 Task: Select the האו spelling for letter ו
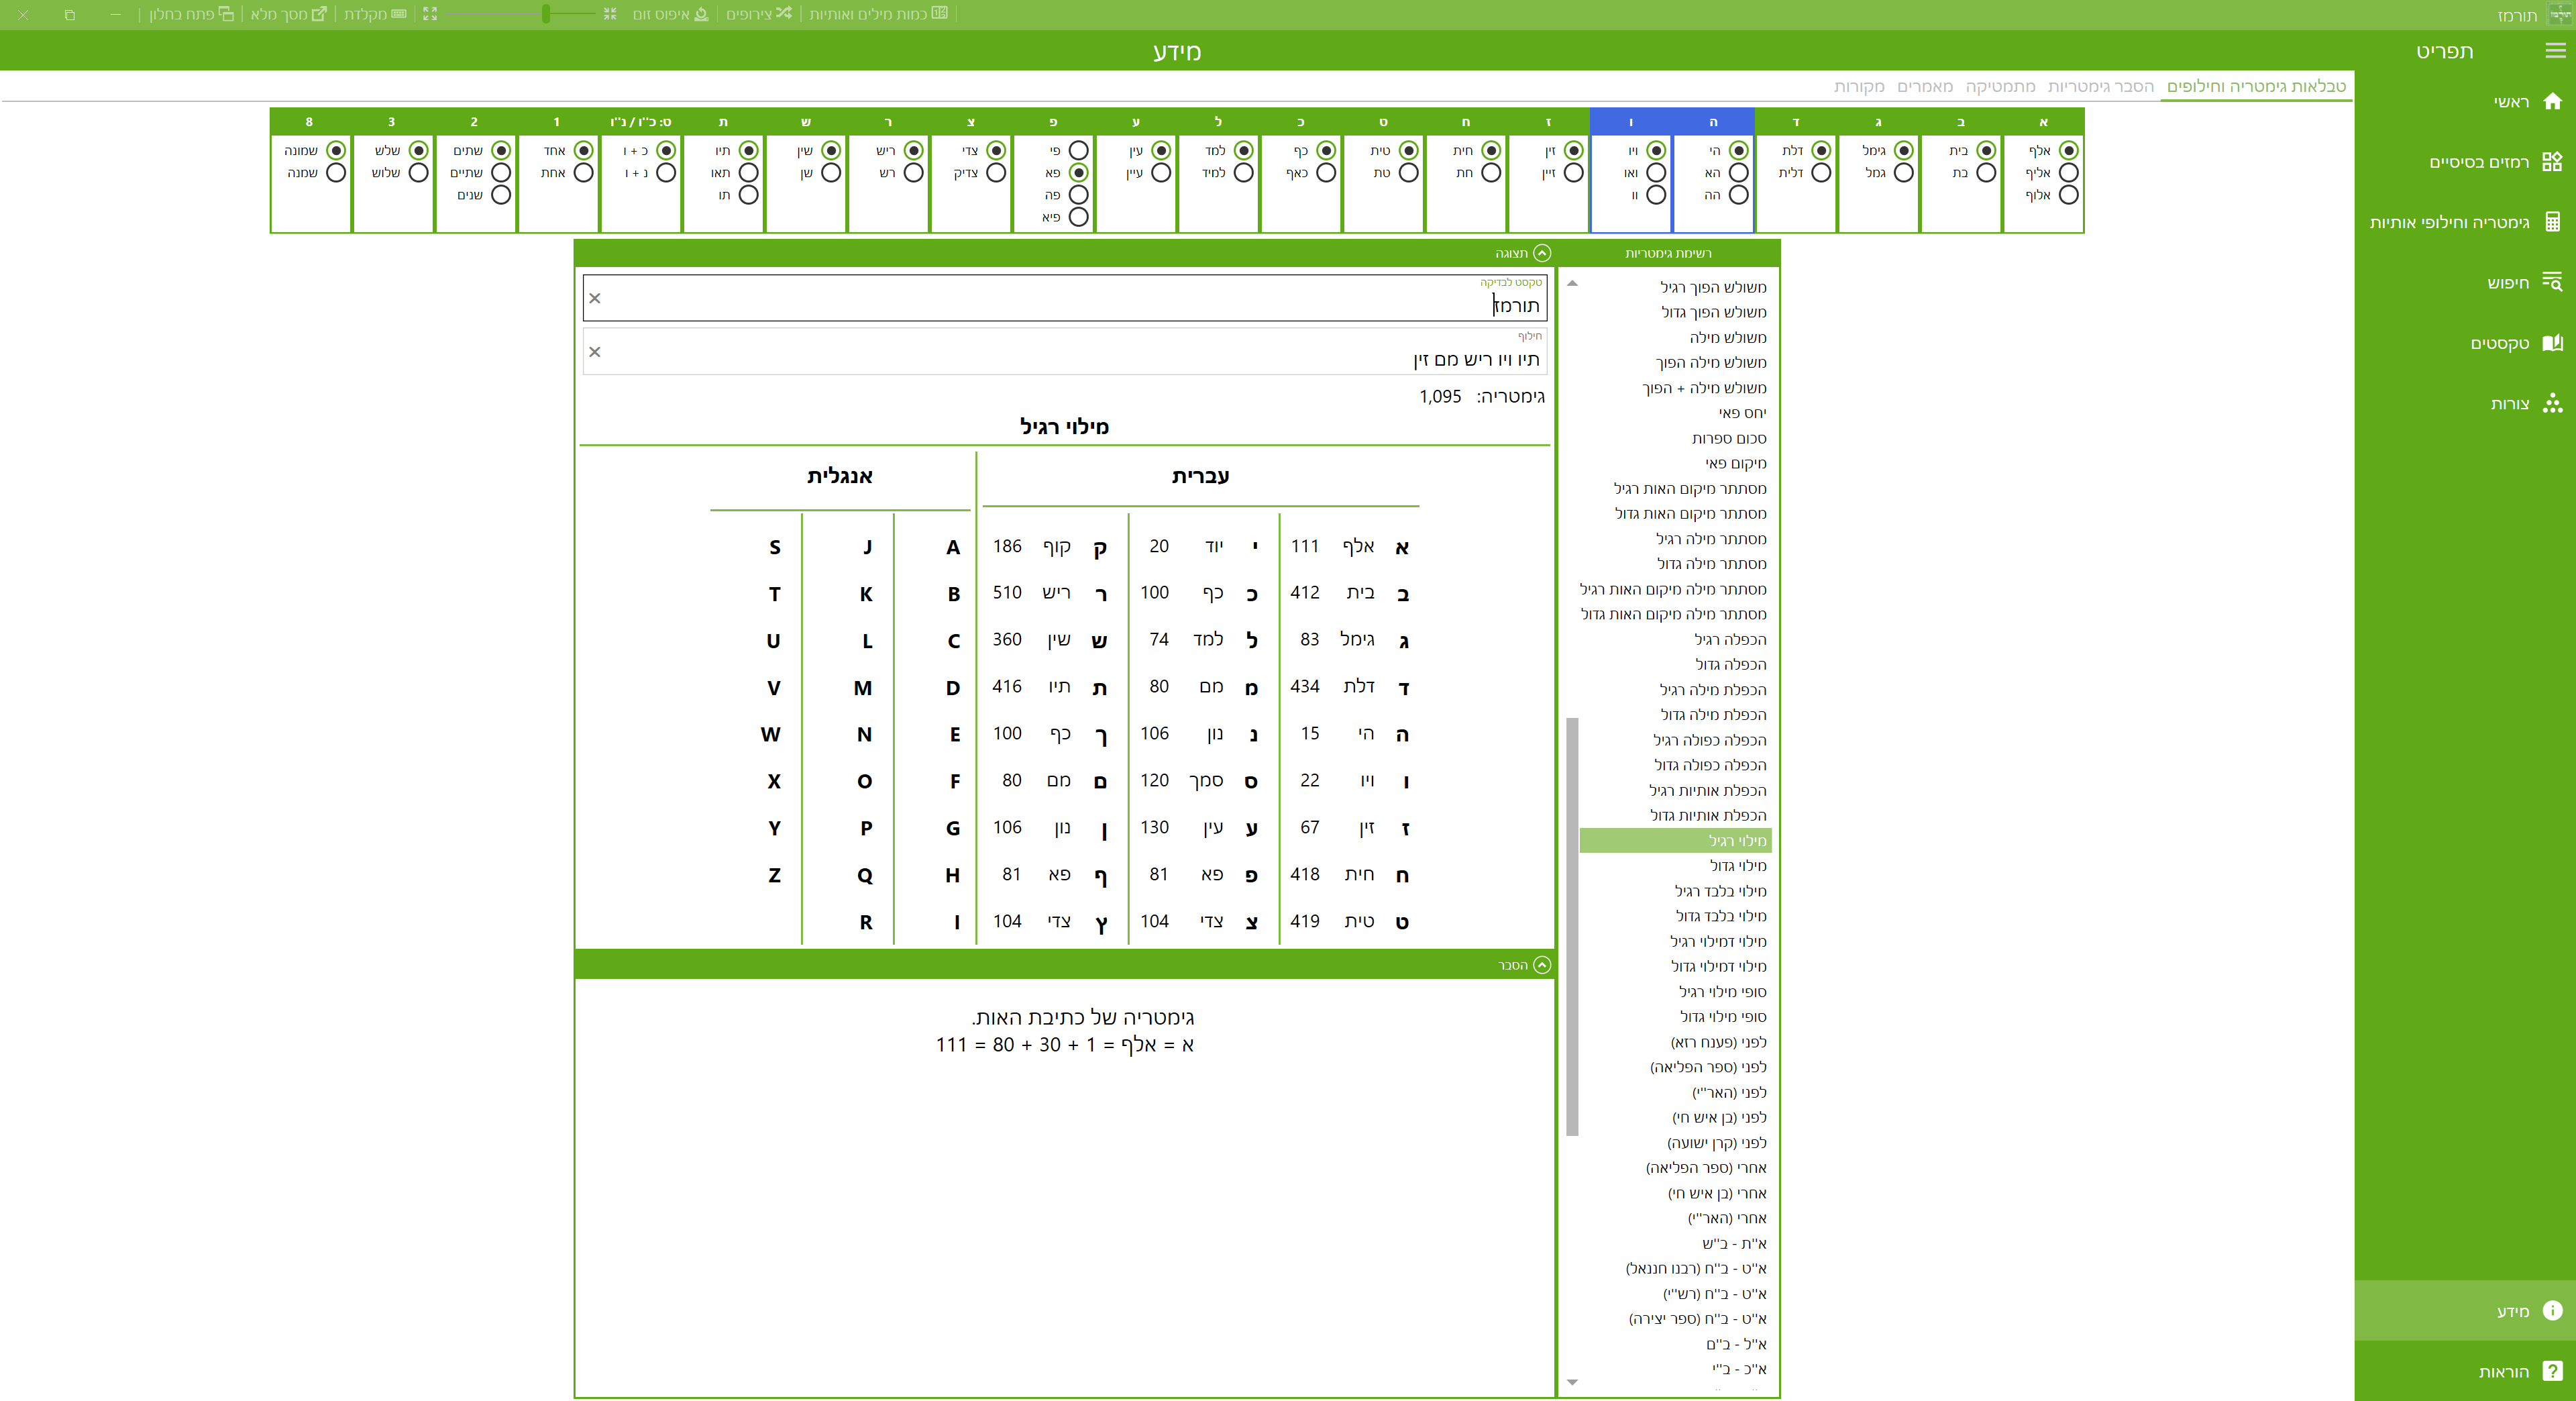tap(1656, 173)
